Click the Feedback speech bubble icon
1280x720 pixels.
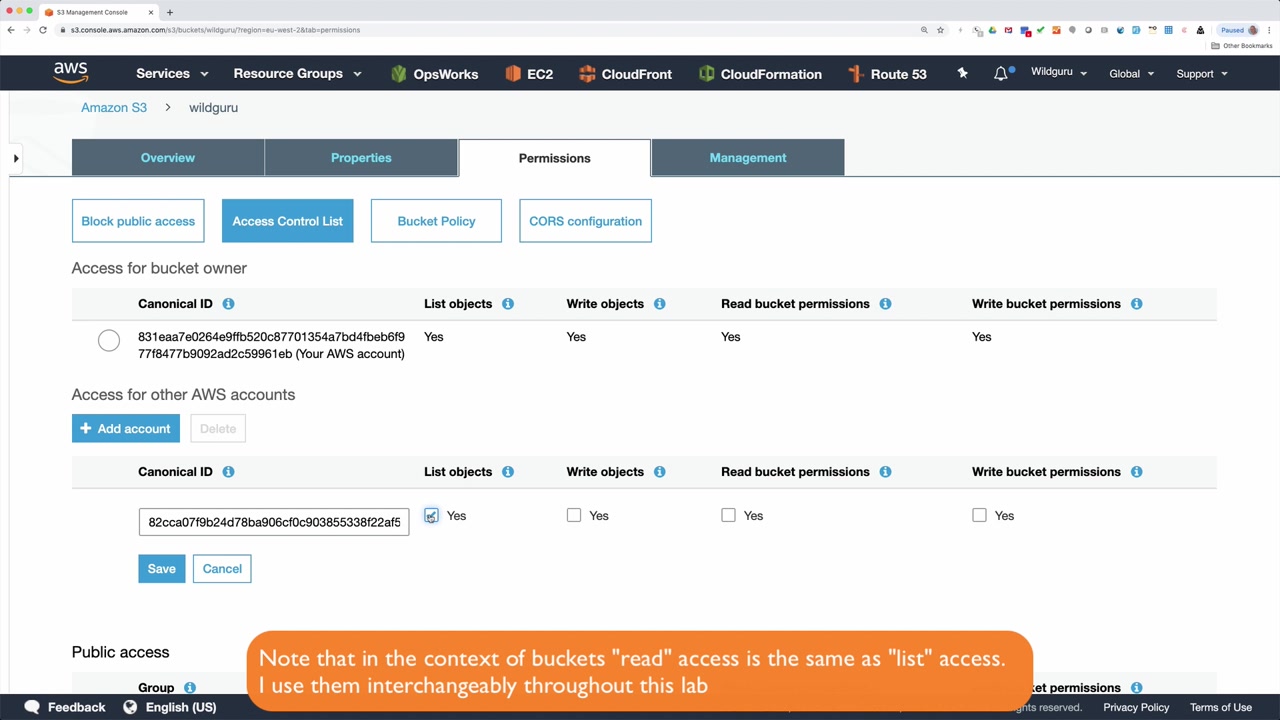pos(32,707)
